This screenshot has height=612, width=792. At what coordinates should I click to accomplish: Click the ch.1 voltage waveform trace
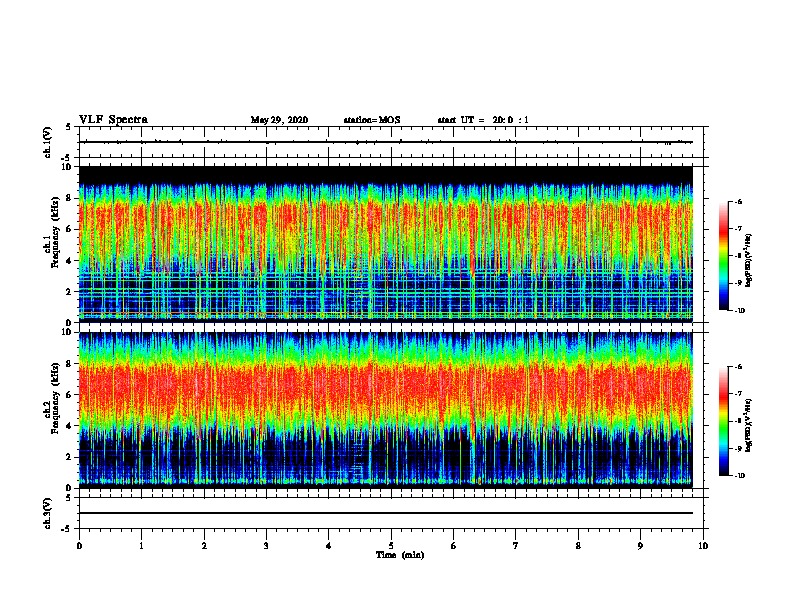click(386, 142)
